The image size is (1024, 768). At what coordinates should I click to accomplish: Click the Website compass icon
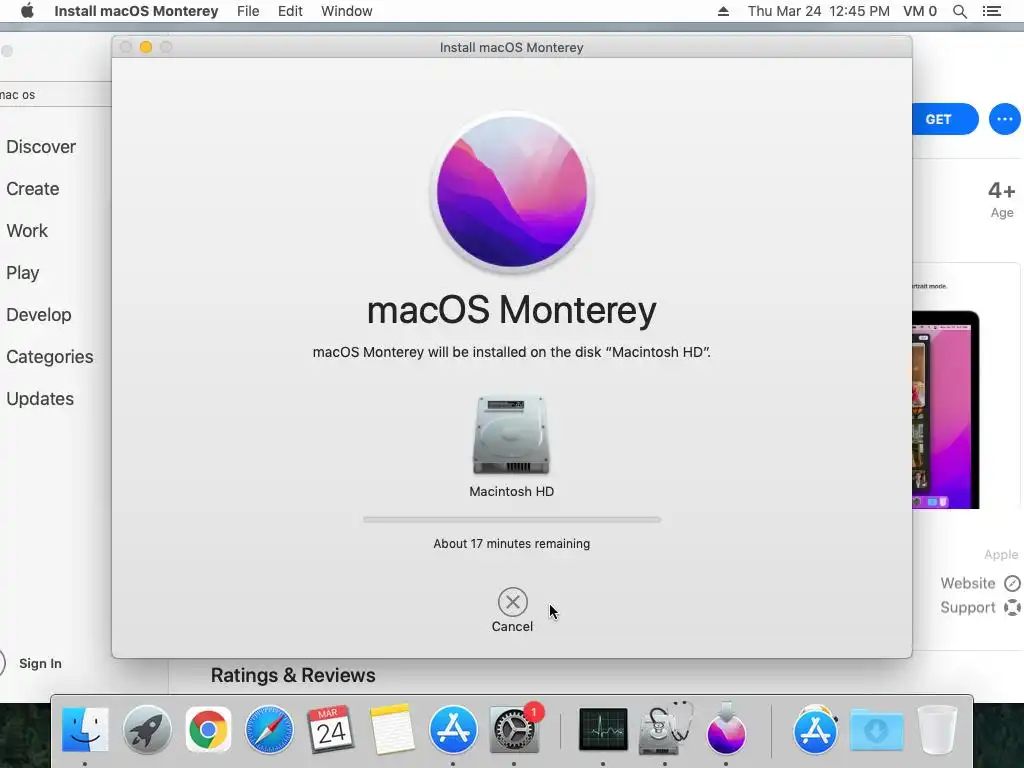(x=1012, y=583)
